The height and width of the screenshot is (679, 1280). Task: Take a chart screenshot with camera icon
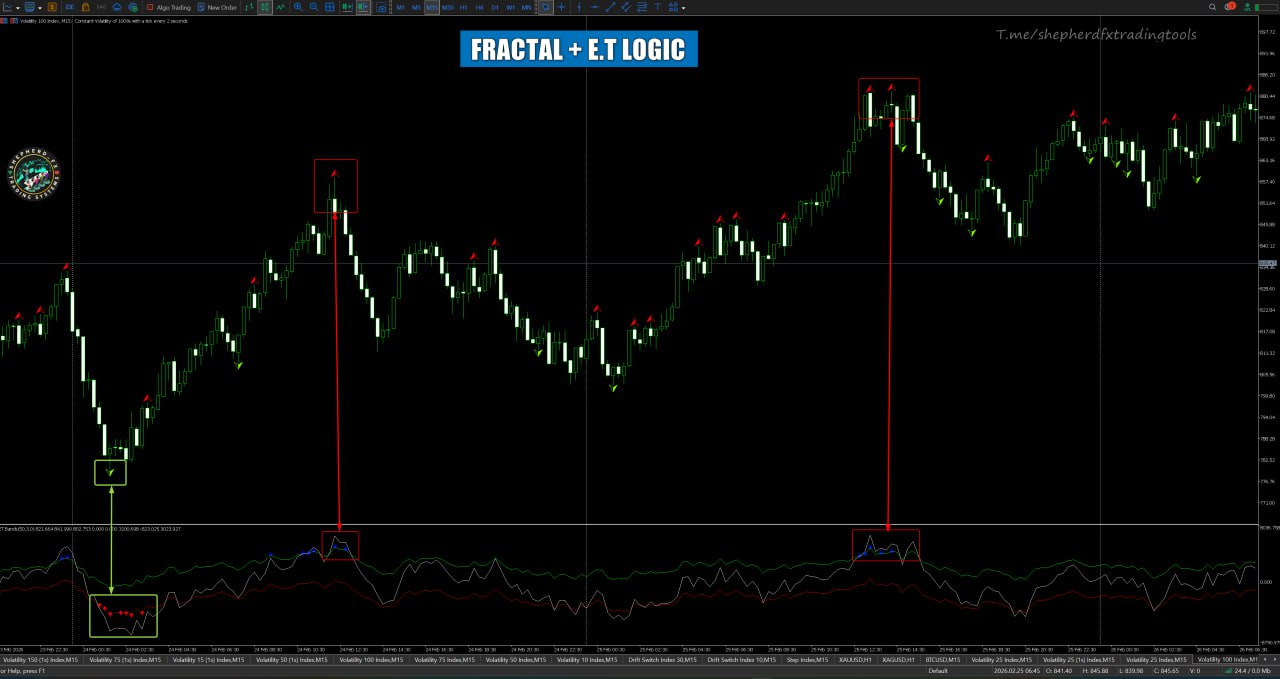pyautogui.click(x=381, y=7)
